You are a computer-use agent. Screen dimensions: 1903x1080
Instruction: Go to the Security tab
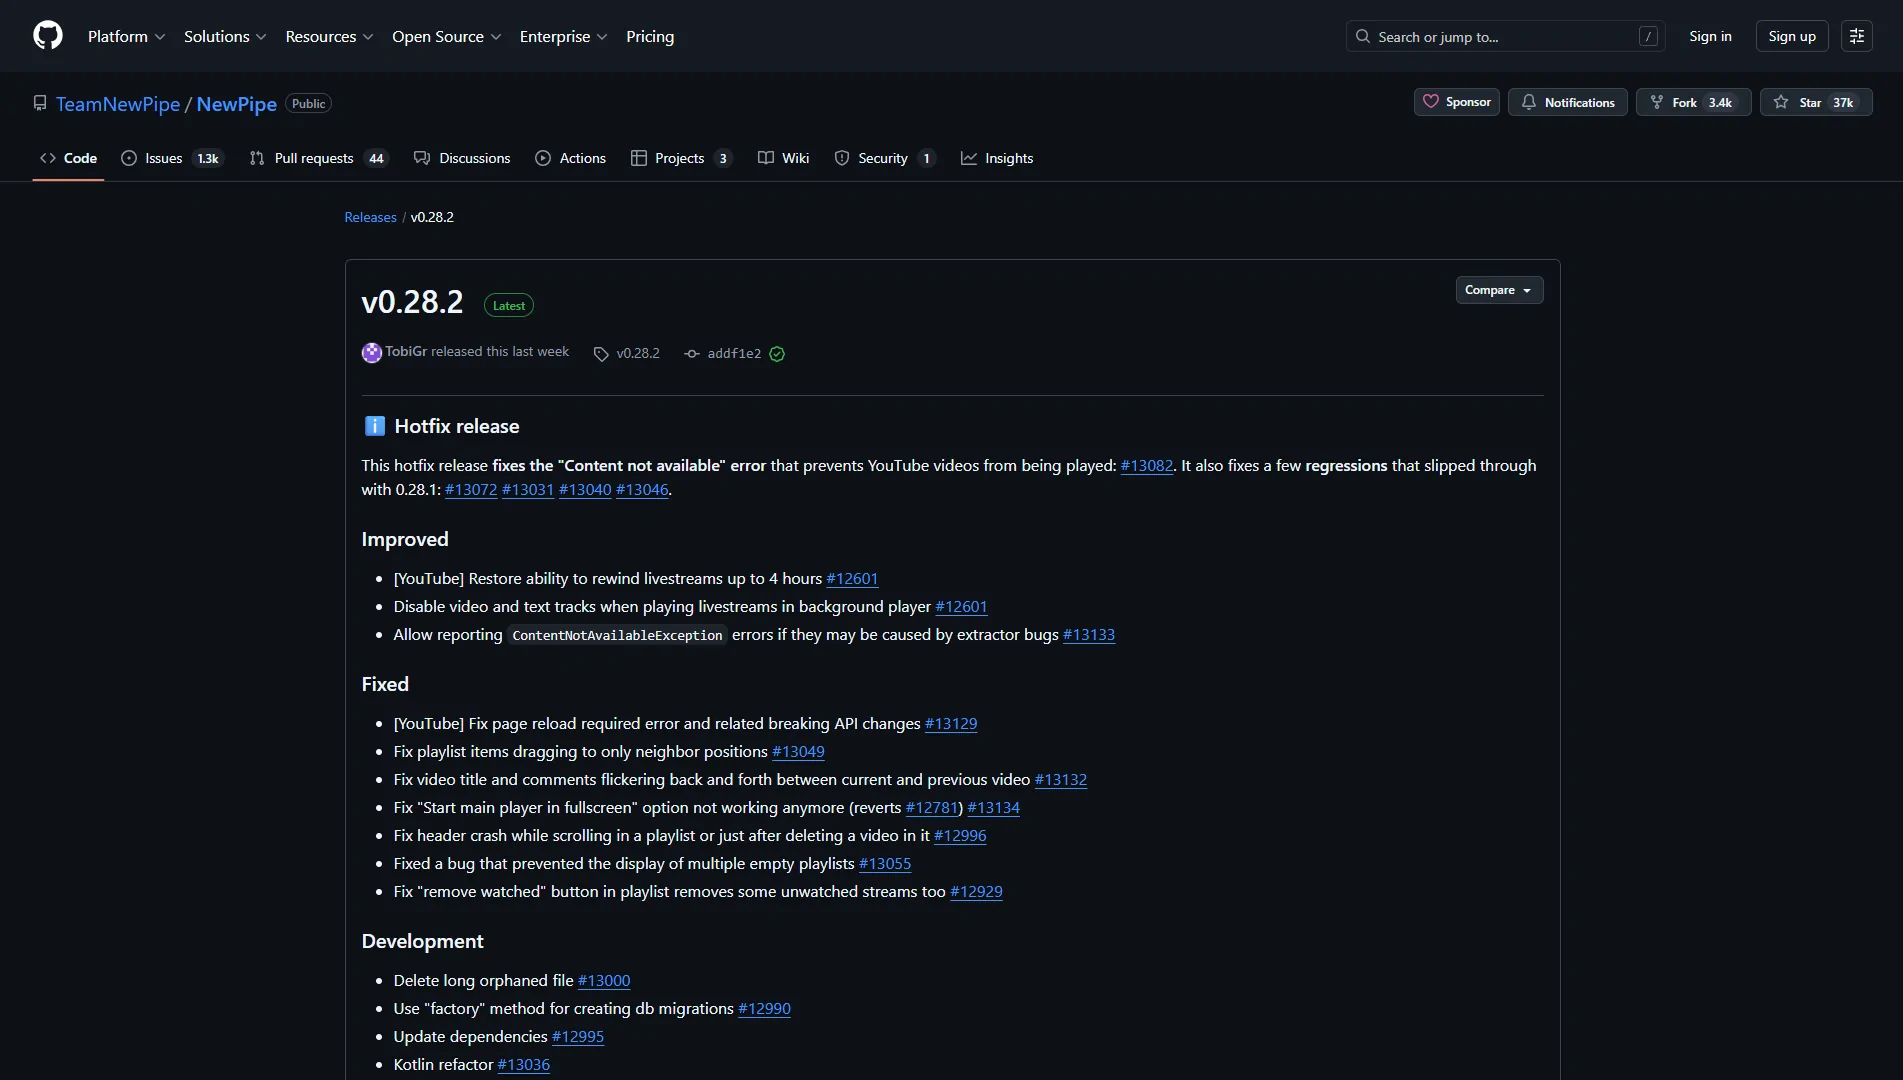[x=883, y=158]
